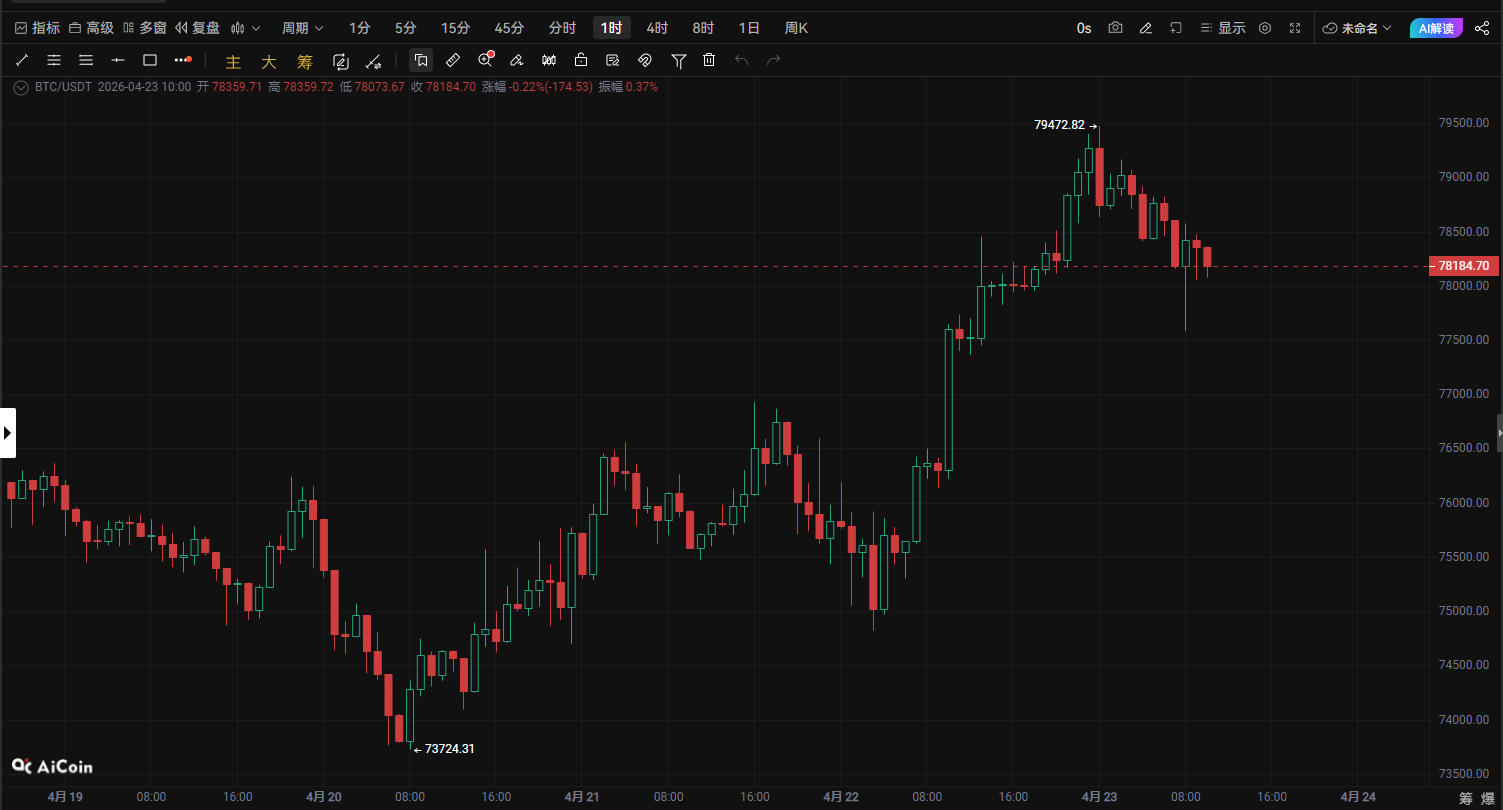
Task: Select the 周K weekly timeframe
Action: click(x=796, y=28)
